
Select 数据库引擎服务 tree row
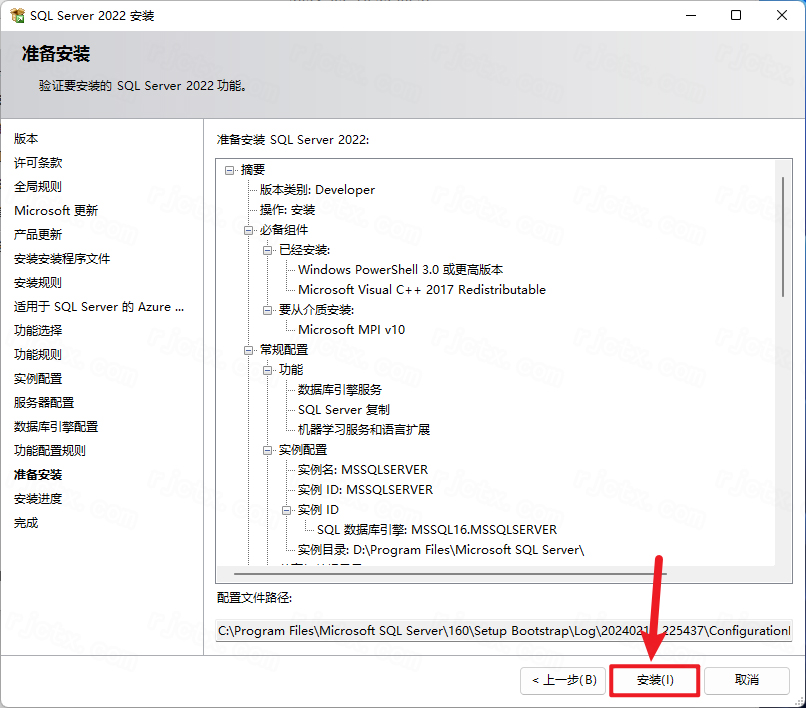340,390
